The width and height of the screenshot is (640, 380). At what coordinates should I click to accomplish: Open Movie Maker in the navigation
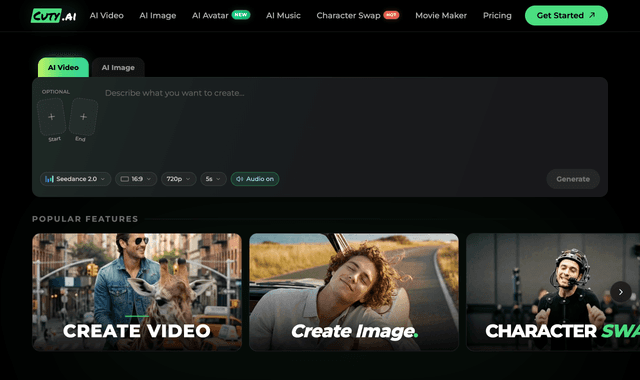(441, 16)
